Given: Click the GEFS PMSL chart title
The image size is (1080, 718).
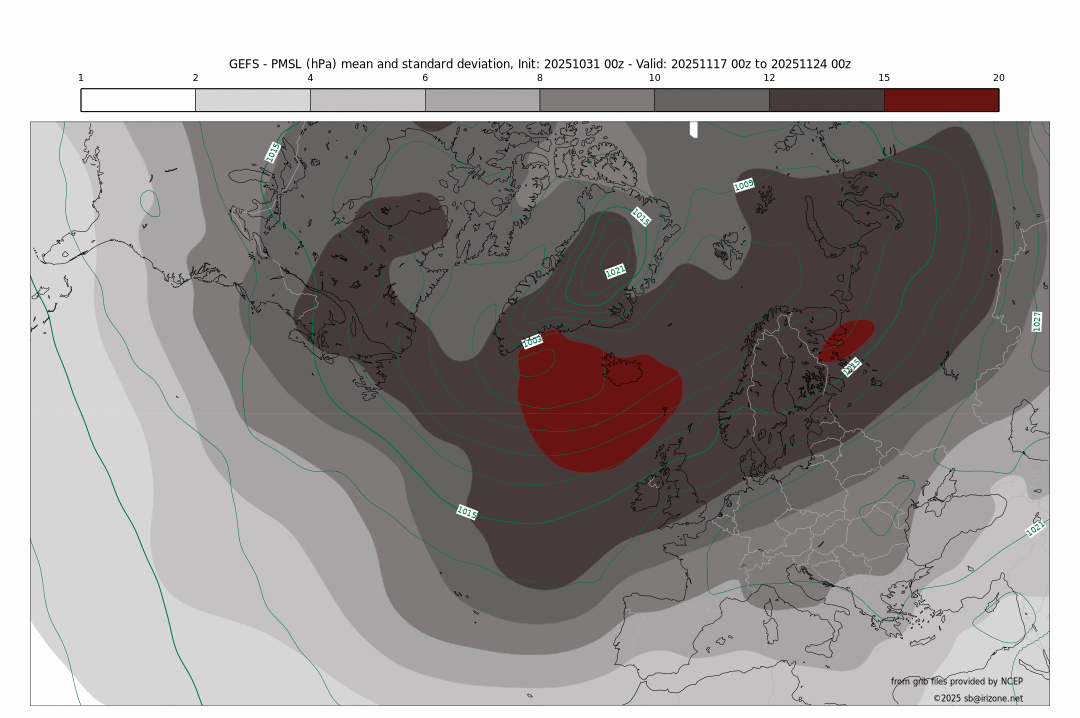Looking at the screenshot, I should (540, 63).
